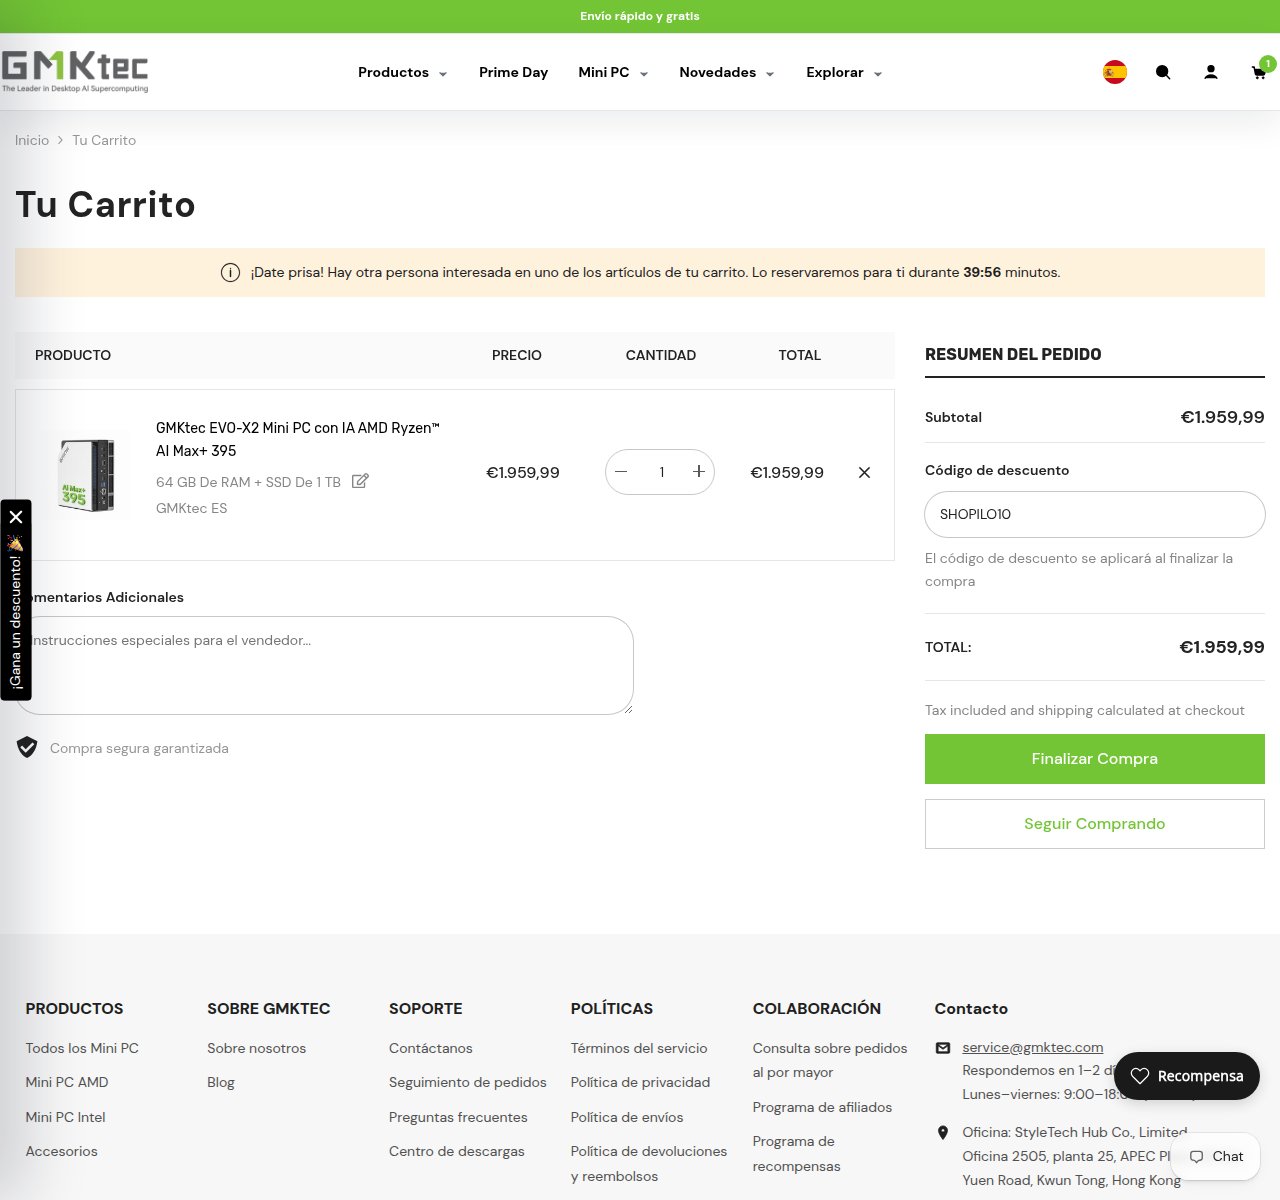1280x1200 pixels.
Task: Go to Inicio breadcrumb
Action: point(32,140)
